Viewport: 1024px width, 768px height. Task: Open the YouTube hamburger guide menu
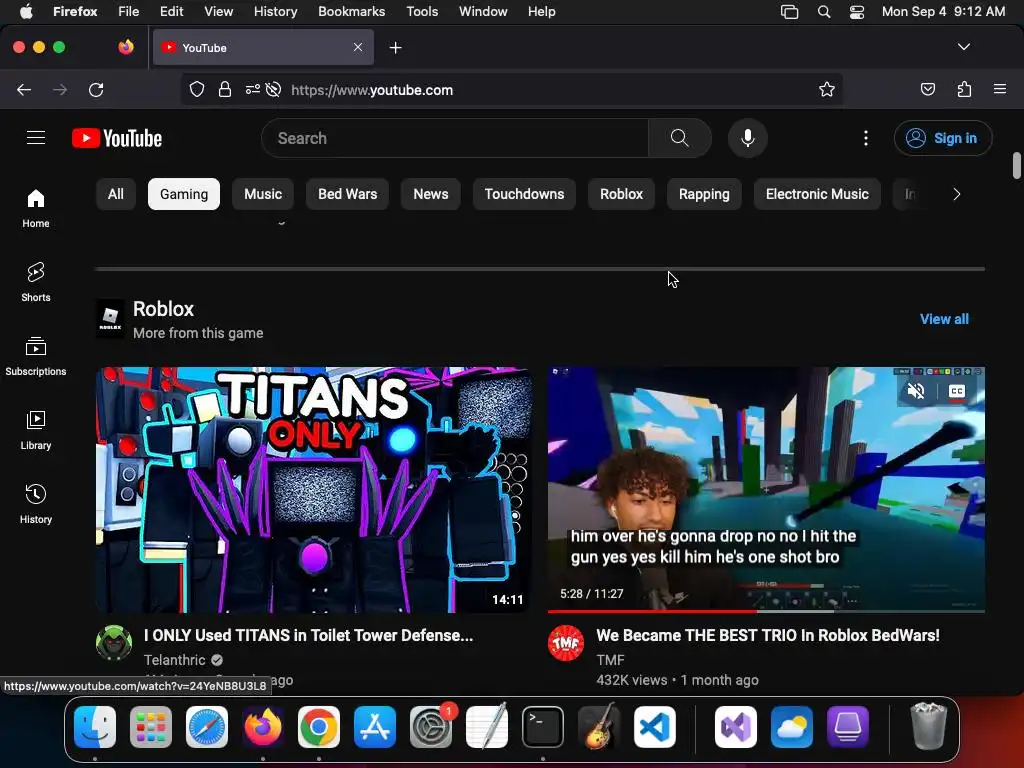pyautogui.click(x=36, y=138)
